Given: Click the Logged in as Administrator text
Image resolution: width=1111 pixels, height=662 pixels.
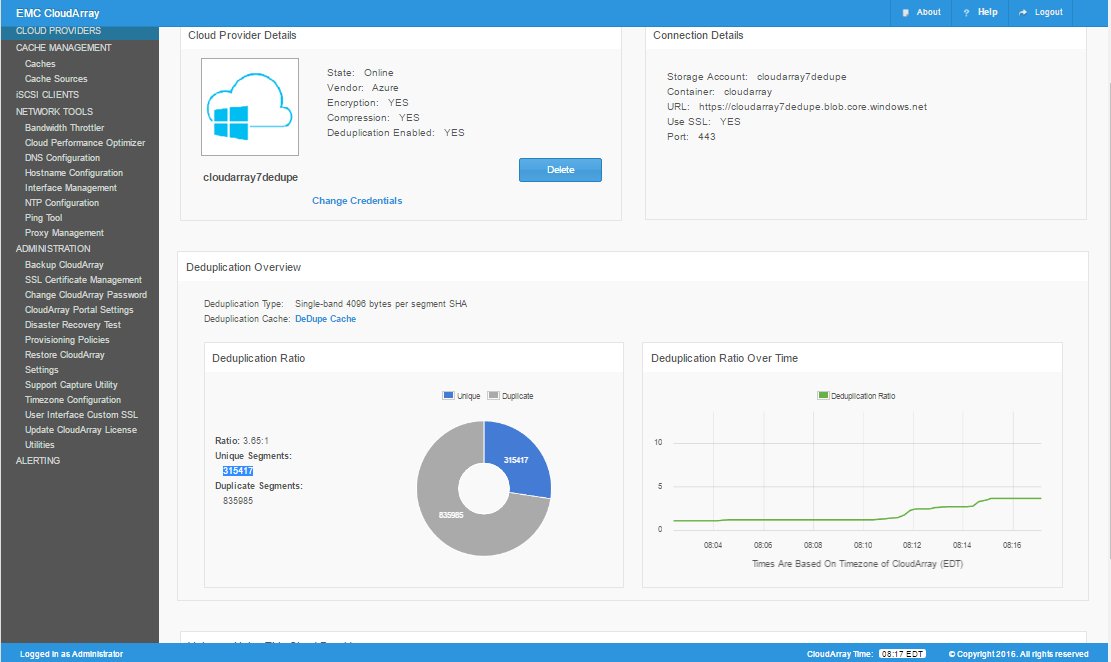Looking at the screenshot, I should (x=72, y=654).
